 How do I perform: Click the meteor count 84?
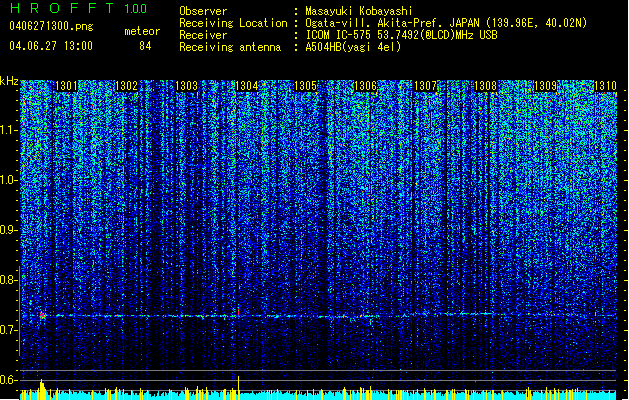point(145,46)
